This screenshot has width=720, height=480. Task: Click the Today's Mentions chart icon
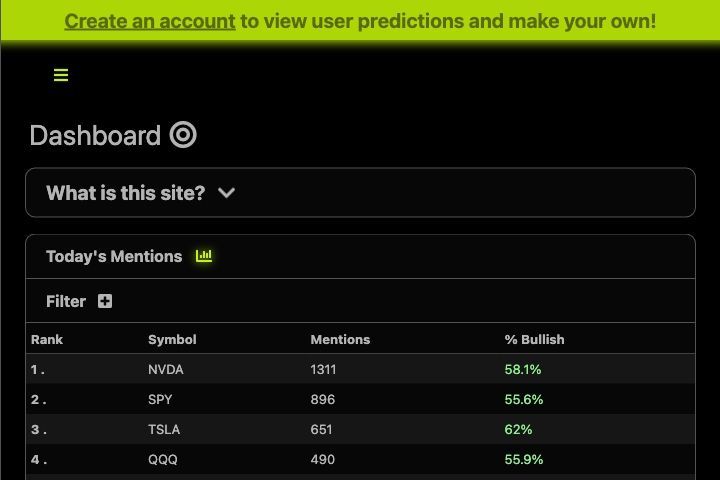pyautogui.click(x=204, y=256)
